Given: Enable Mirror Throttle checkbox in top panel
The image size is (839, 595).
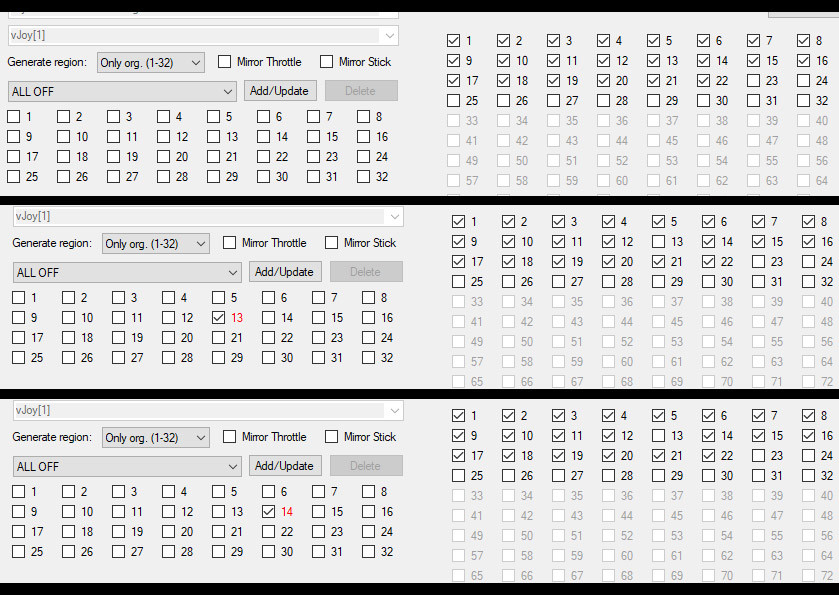Looking at the screenshot, I should (x=224, y=62).
